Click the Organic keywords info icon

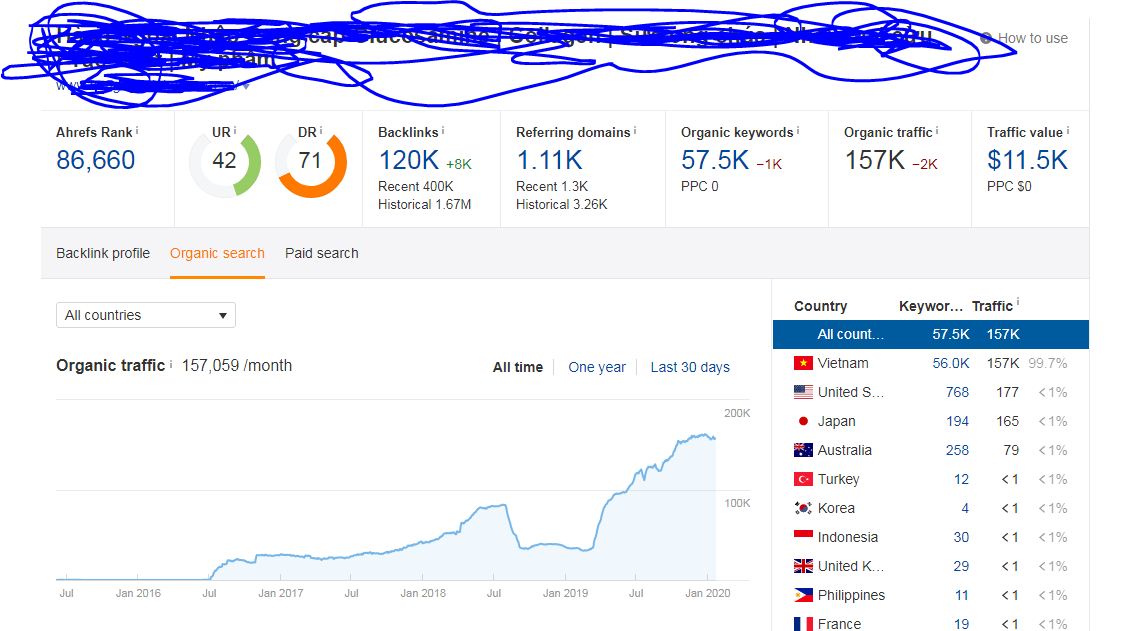coord(798,131)
